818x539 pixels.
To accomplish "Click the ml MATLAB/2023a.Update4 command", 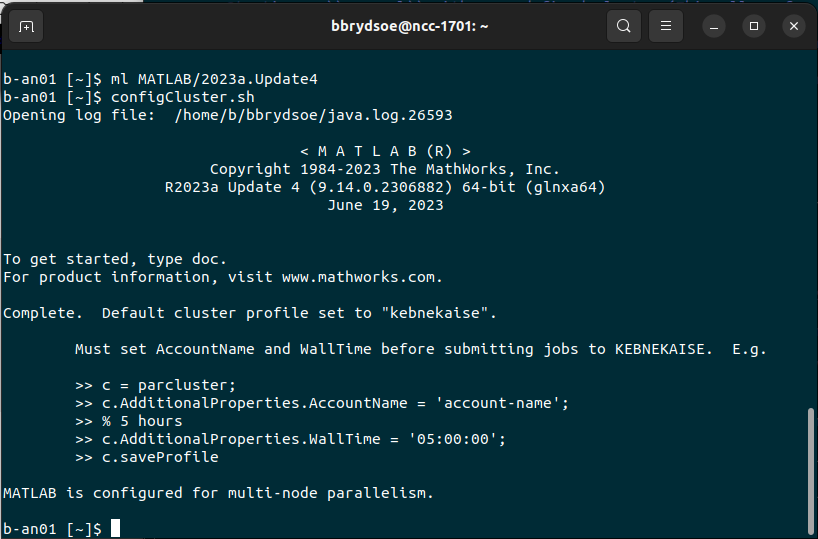I will tap(214, 79).
